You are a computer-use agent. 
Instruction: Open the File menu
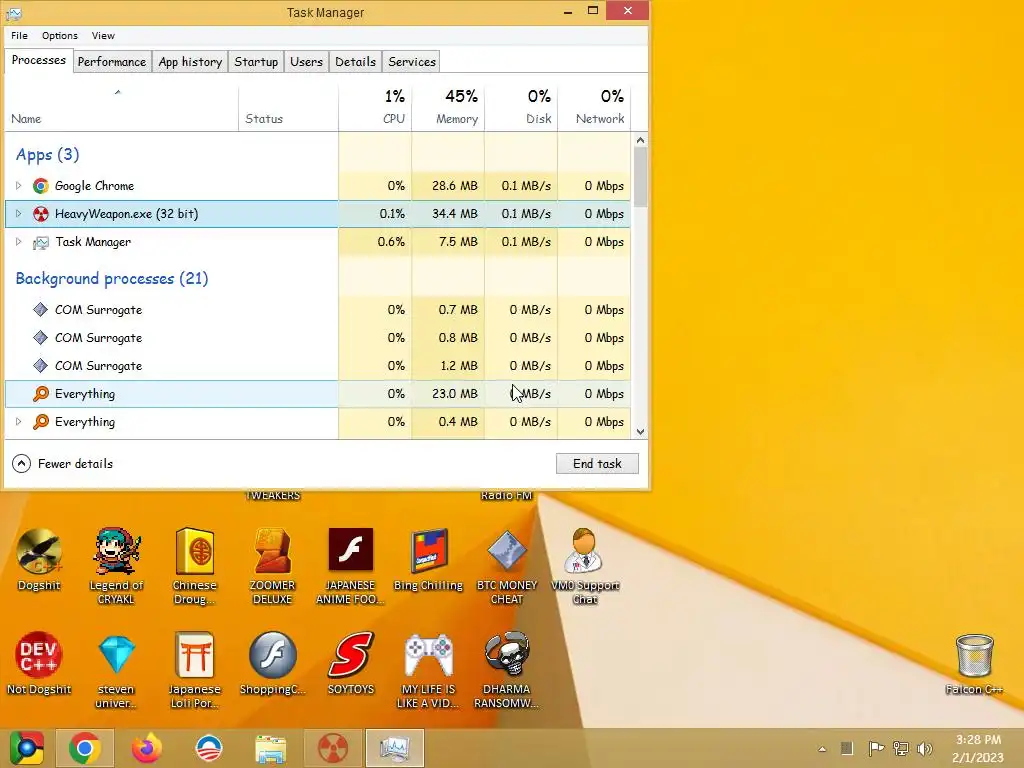(x=20, y=36)
